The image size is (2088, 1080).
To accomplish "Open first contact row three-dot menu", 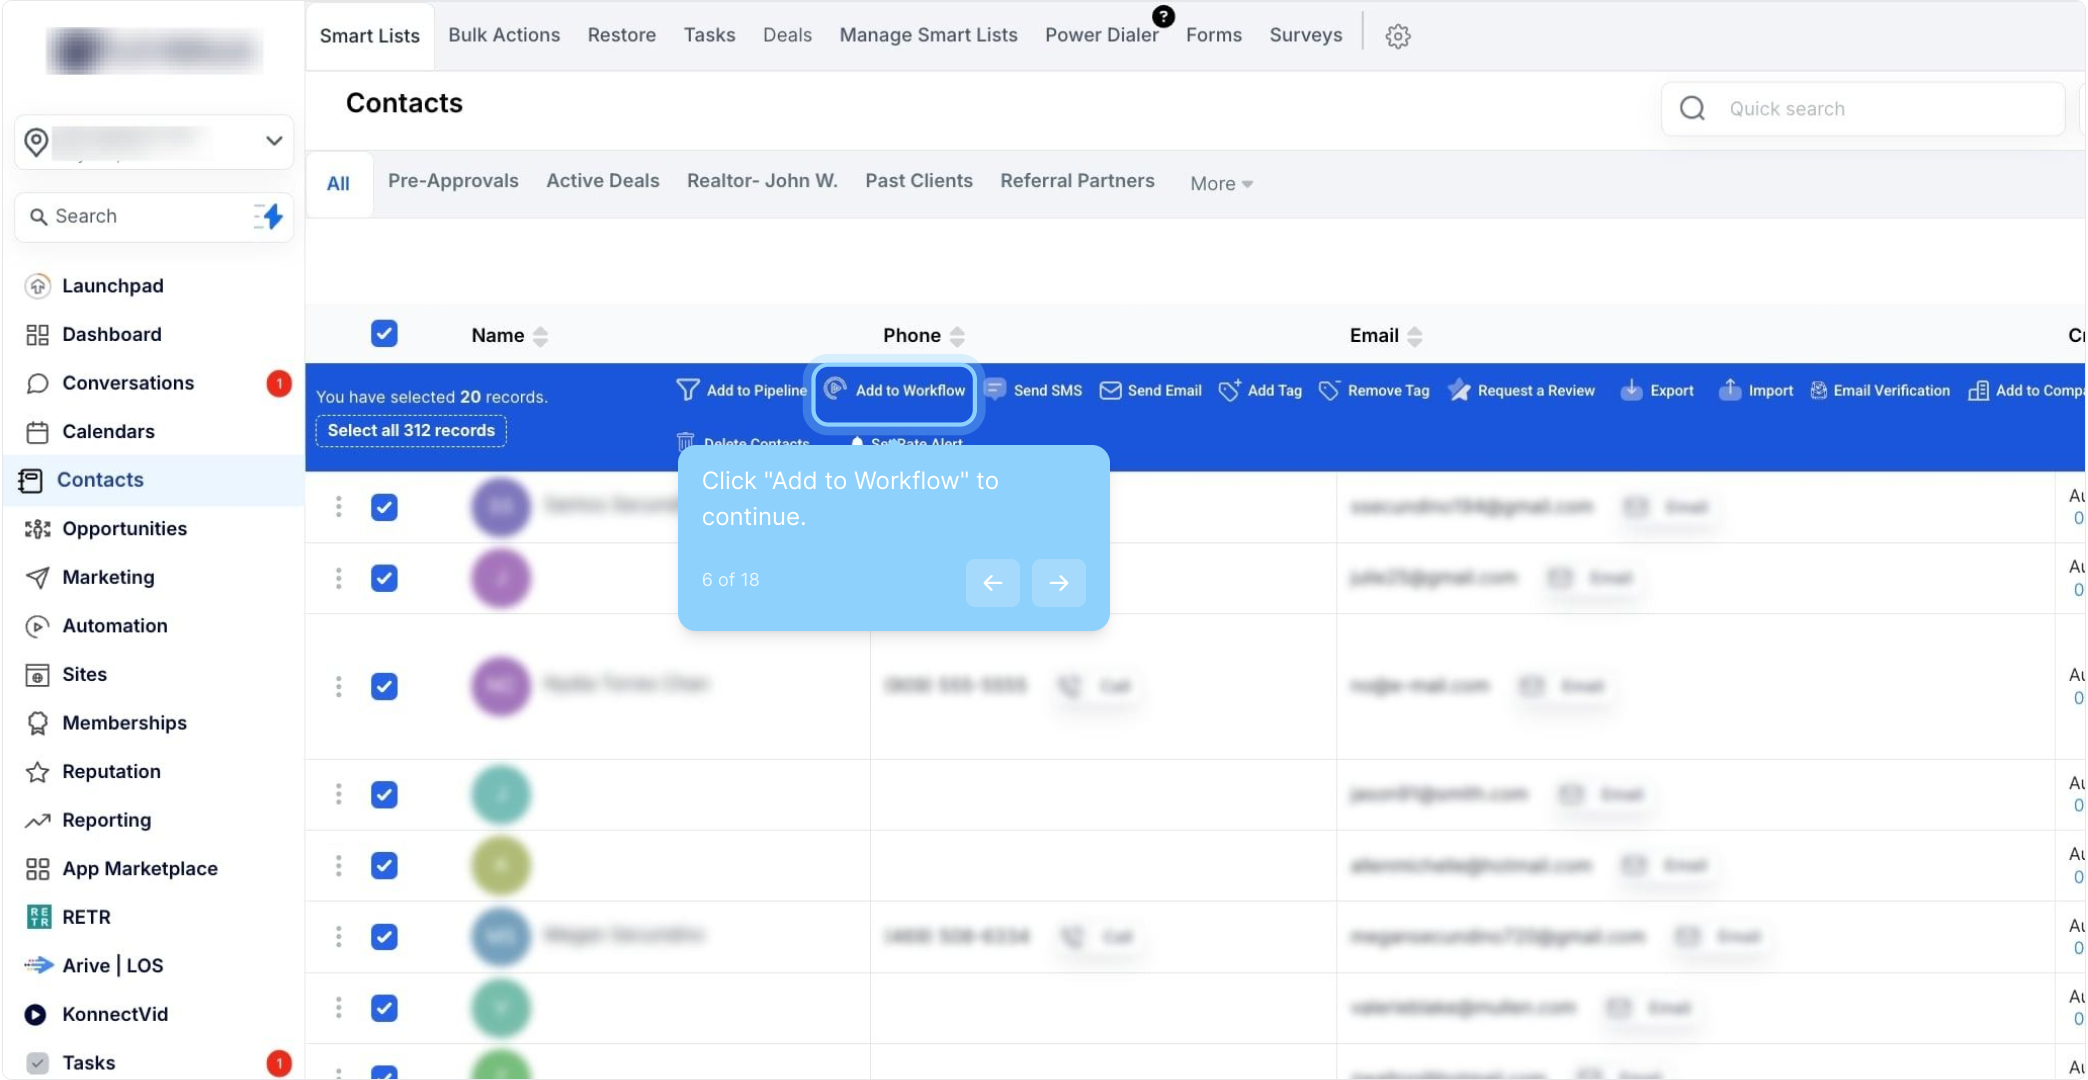I will pos(339,507).
